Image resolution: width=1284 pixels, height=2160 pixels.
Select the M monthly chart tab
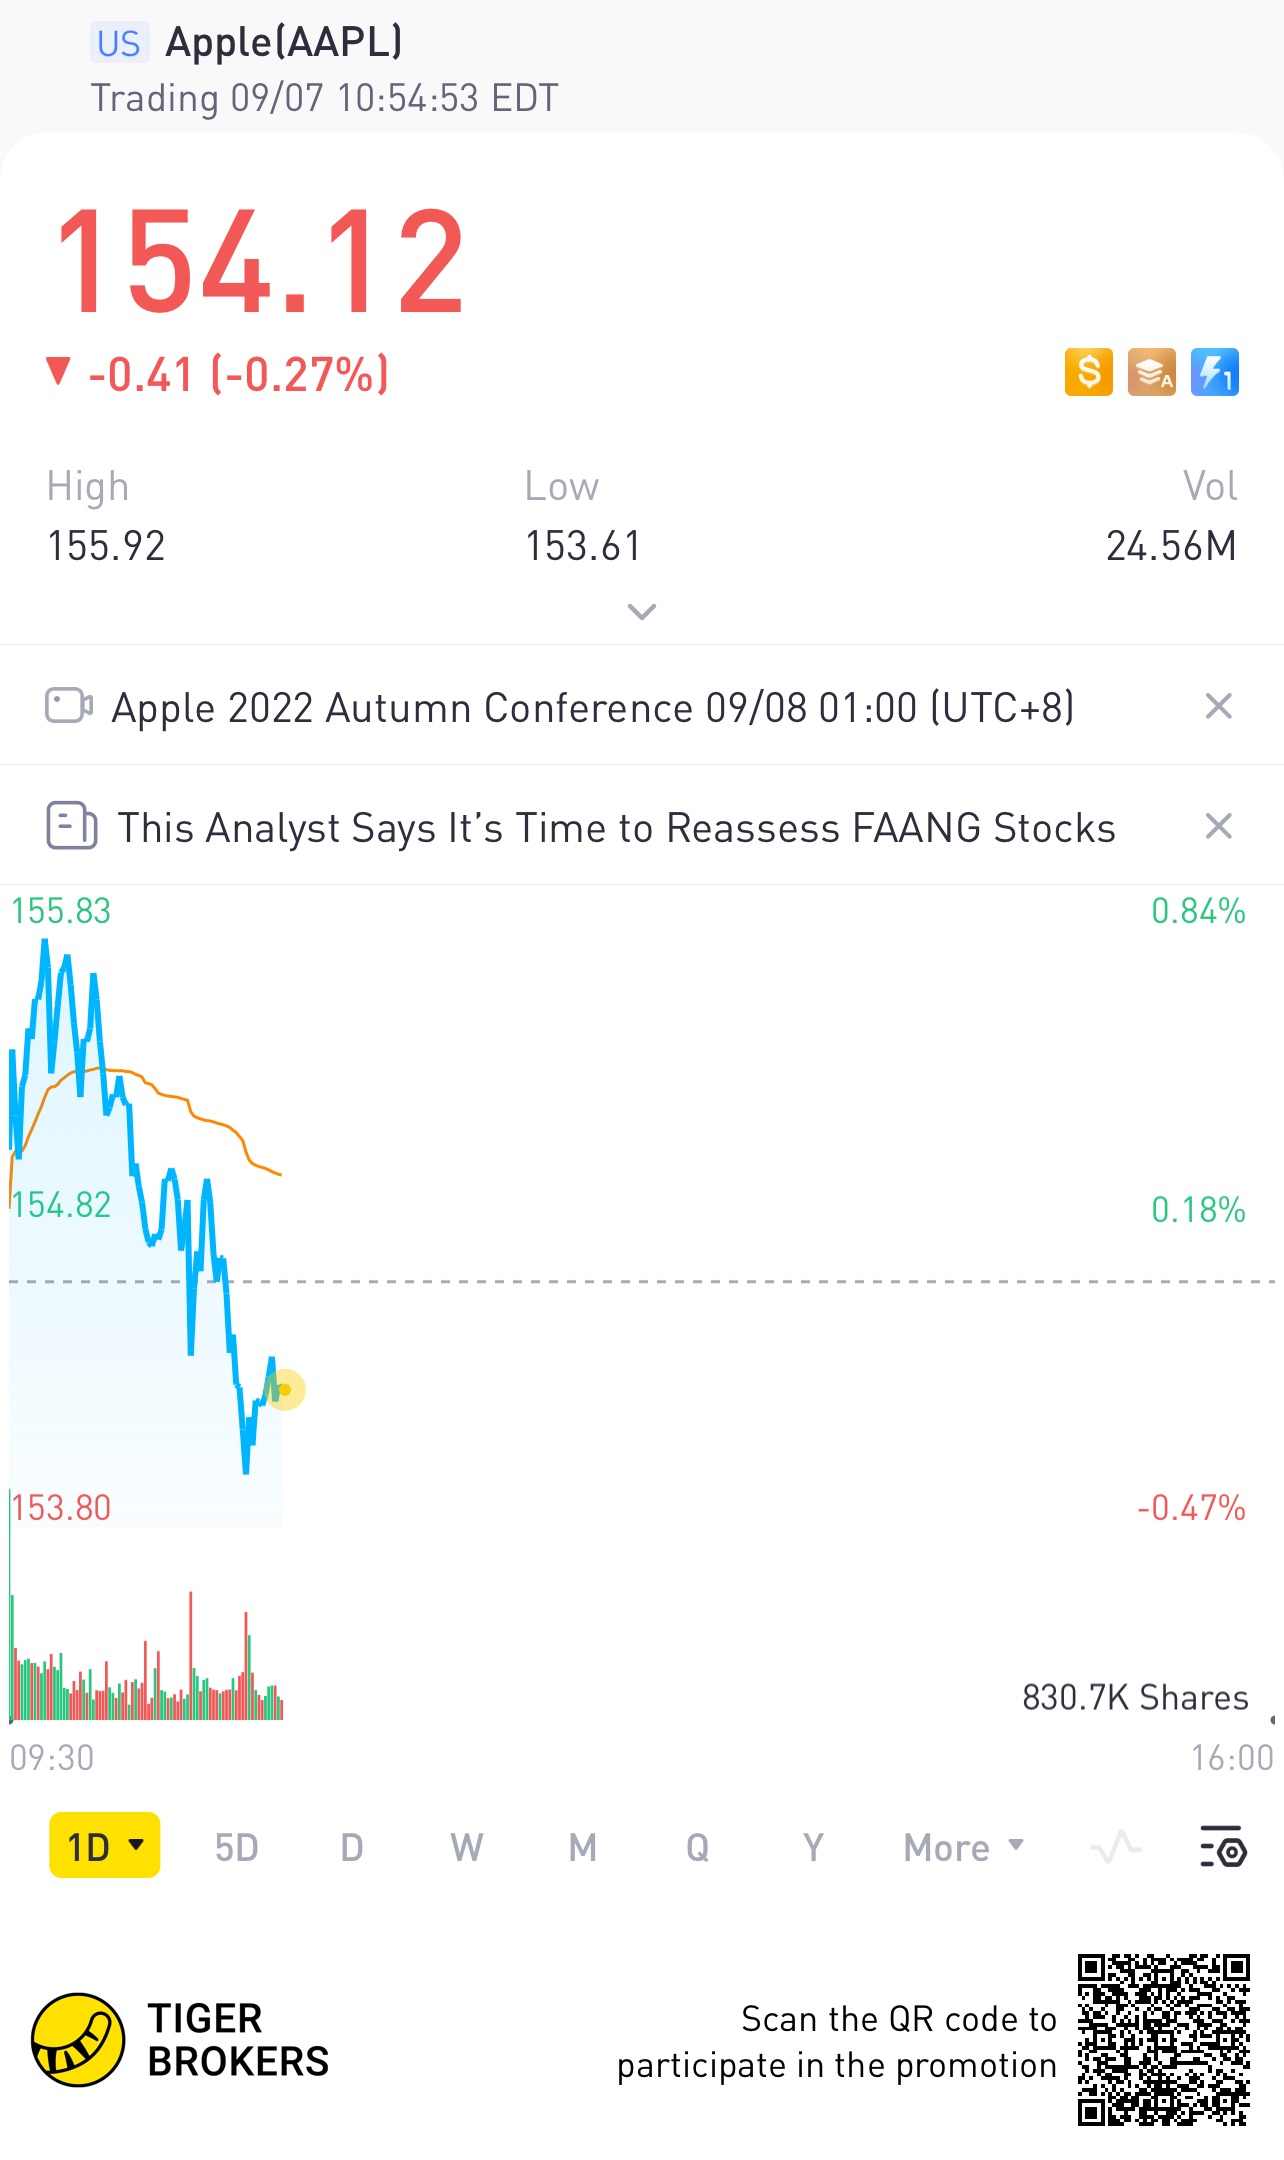582,1847
